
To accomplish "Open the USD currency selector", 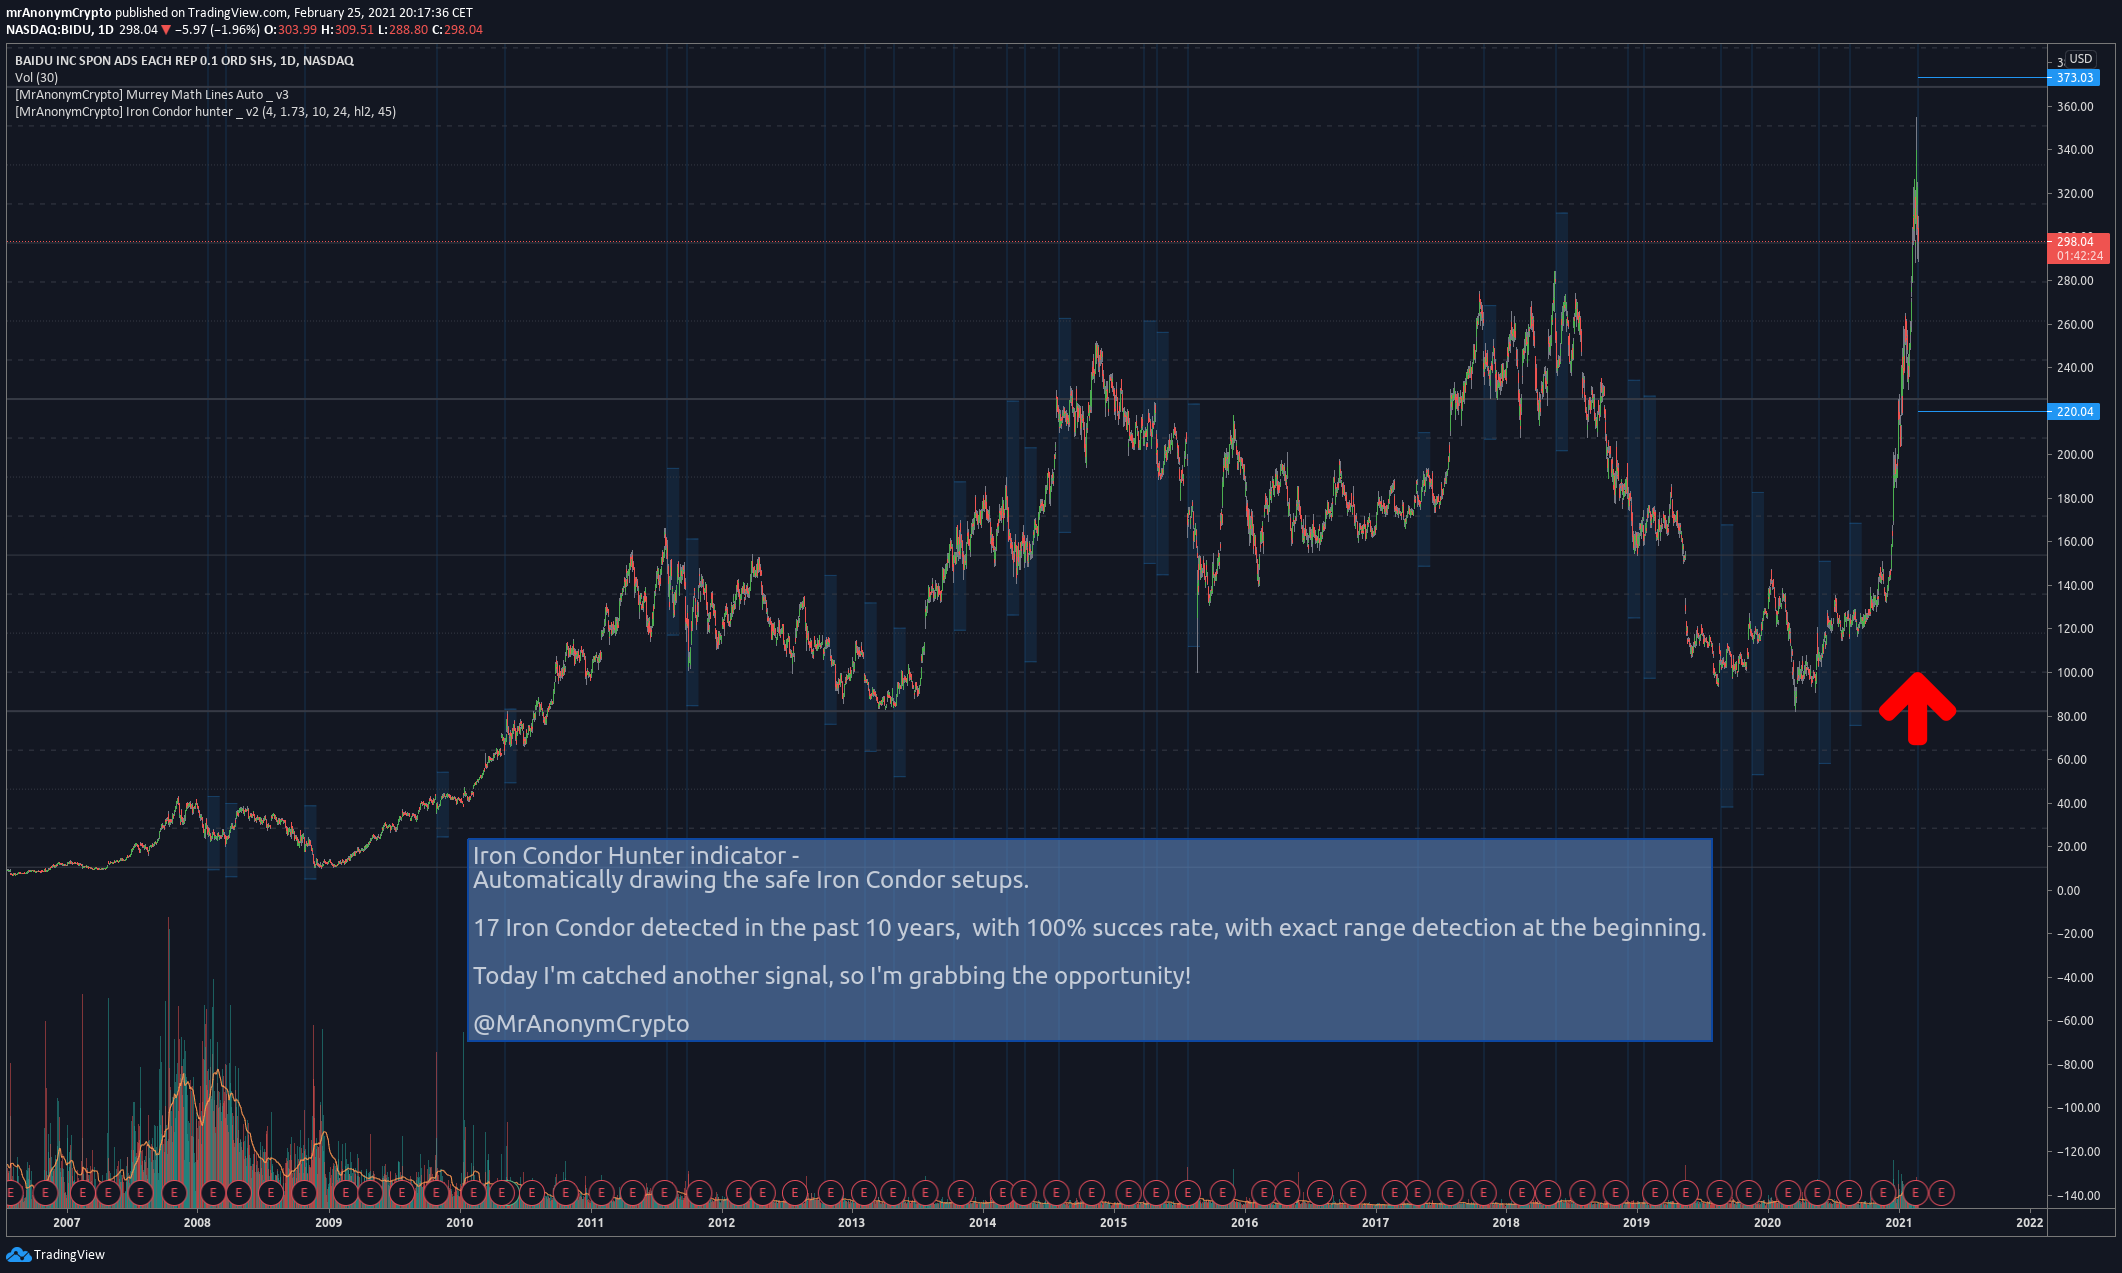I will (x=2081, y=59).
